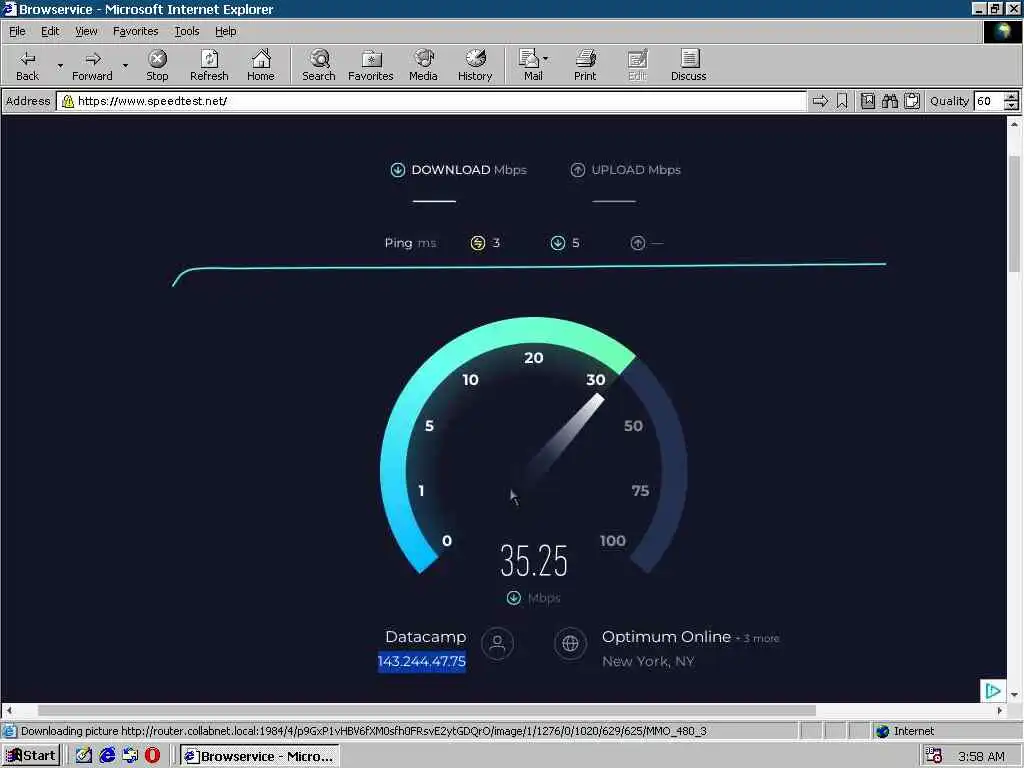
Task: Click the vertical scrollbar thumb
Action: pos(1014,214)
